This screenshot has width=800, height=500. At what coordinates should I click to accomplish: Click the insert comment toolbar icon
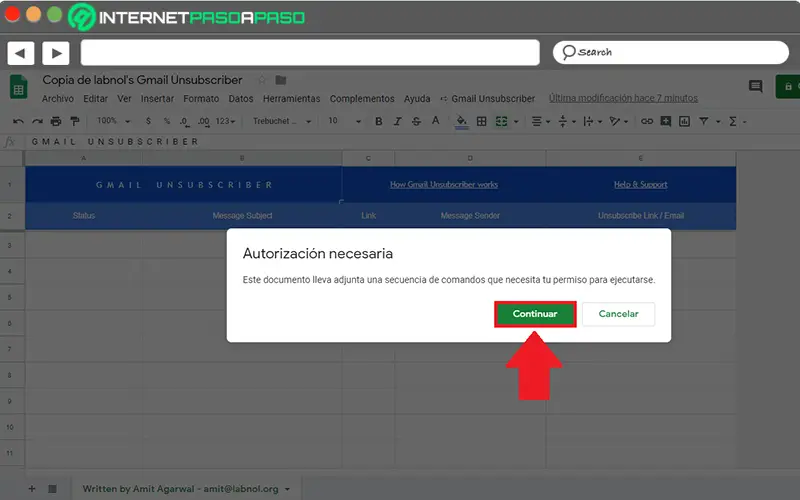click(x=666, y=121)
